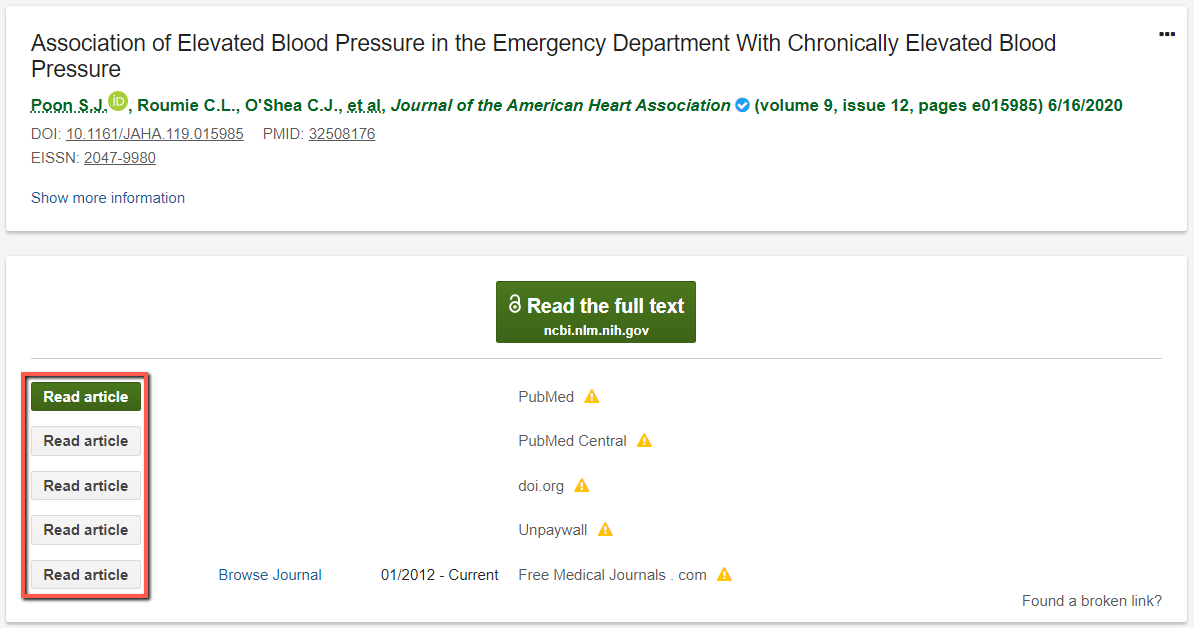Click the blue verified checkmark after journal name
Screen dimensions: 1194x628
click(742, 105)
